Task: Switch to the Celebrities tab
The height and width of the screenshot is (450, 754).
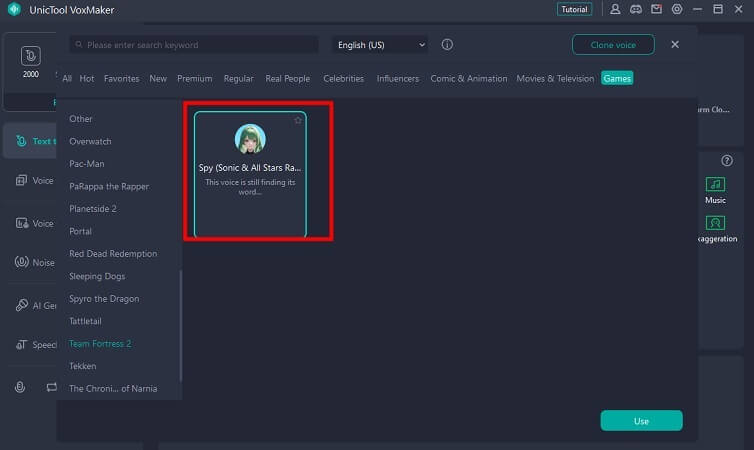Action: point(344,78)
